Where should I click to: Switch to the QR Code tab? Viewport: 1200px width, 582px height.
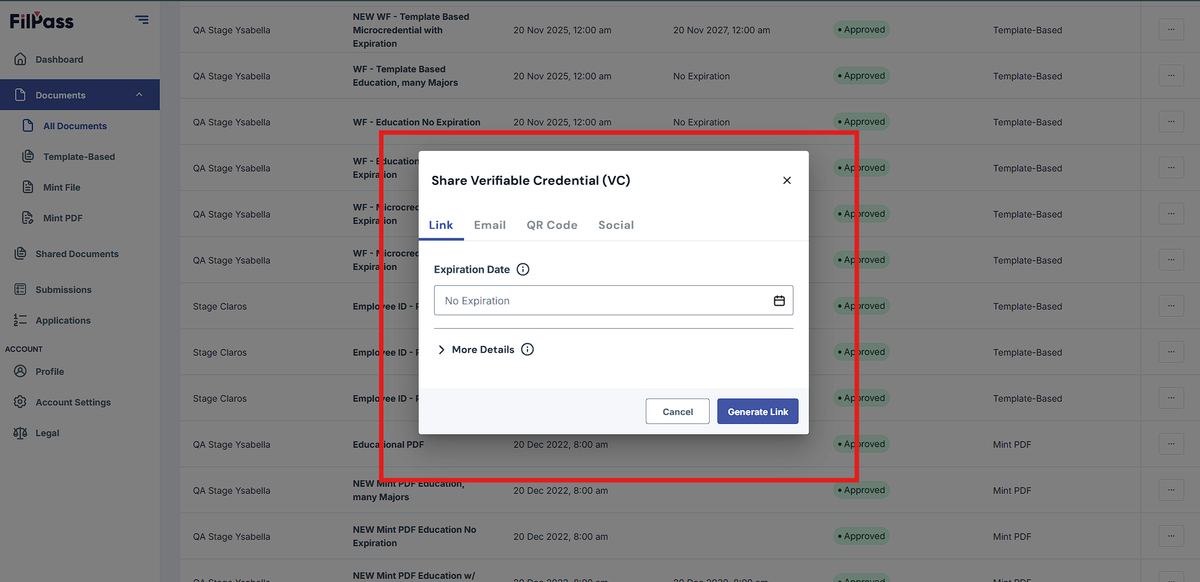pos(552,225)
